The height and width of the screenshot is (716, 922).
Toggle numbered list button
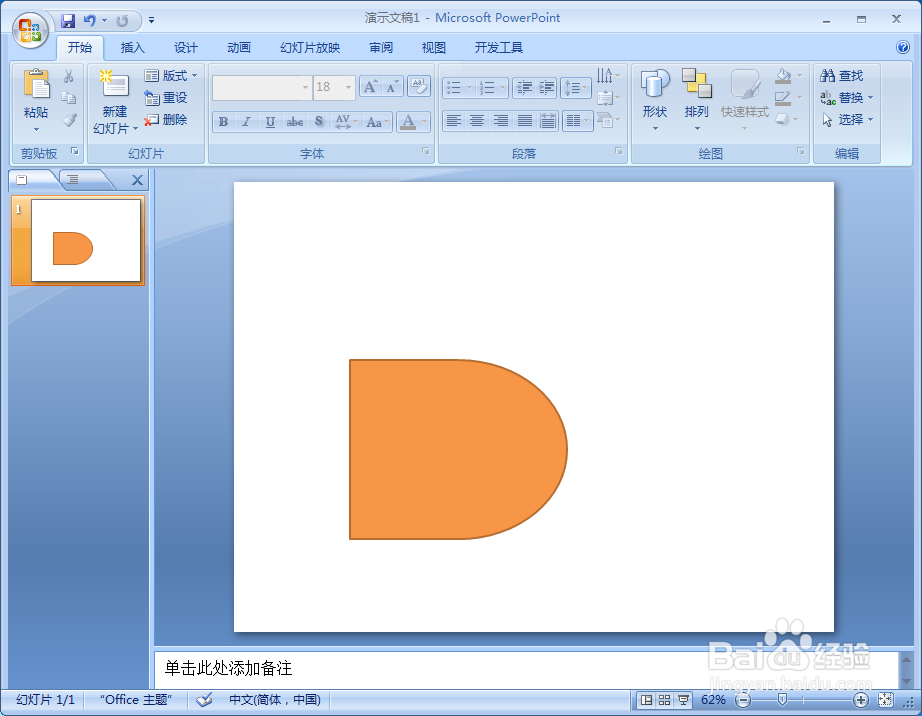pyautogui.click(x=487, y=88)
